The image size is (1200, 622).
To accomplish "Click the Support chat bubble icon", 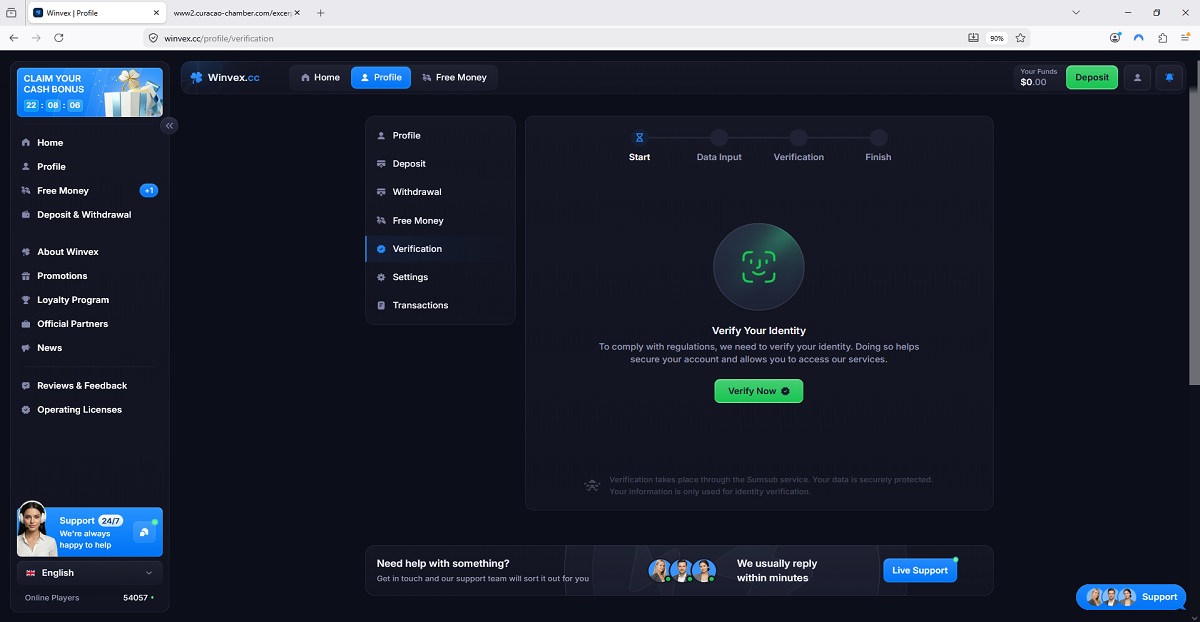I will click(x=145, y=532).
